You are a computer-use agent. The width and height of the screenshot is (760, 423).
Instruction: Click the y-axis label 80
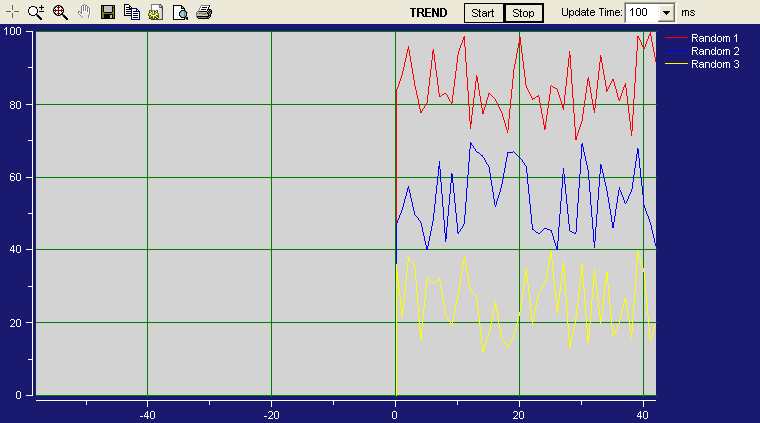pos(14,105)
